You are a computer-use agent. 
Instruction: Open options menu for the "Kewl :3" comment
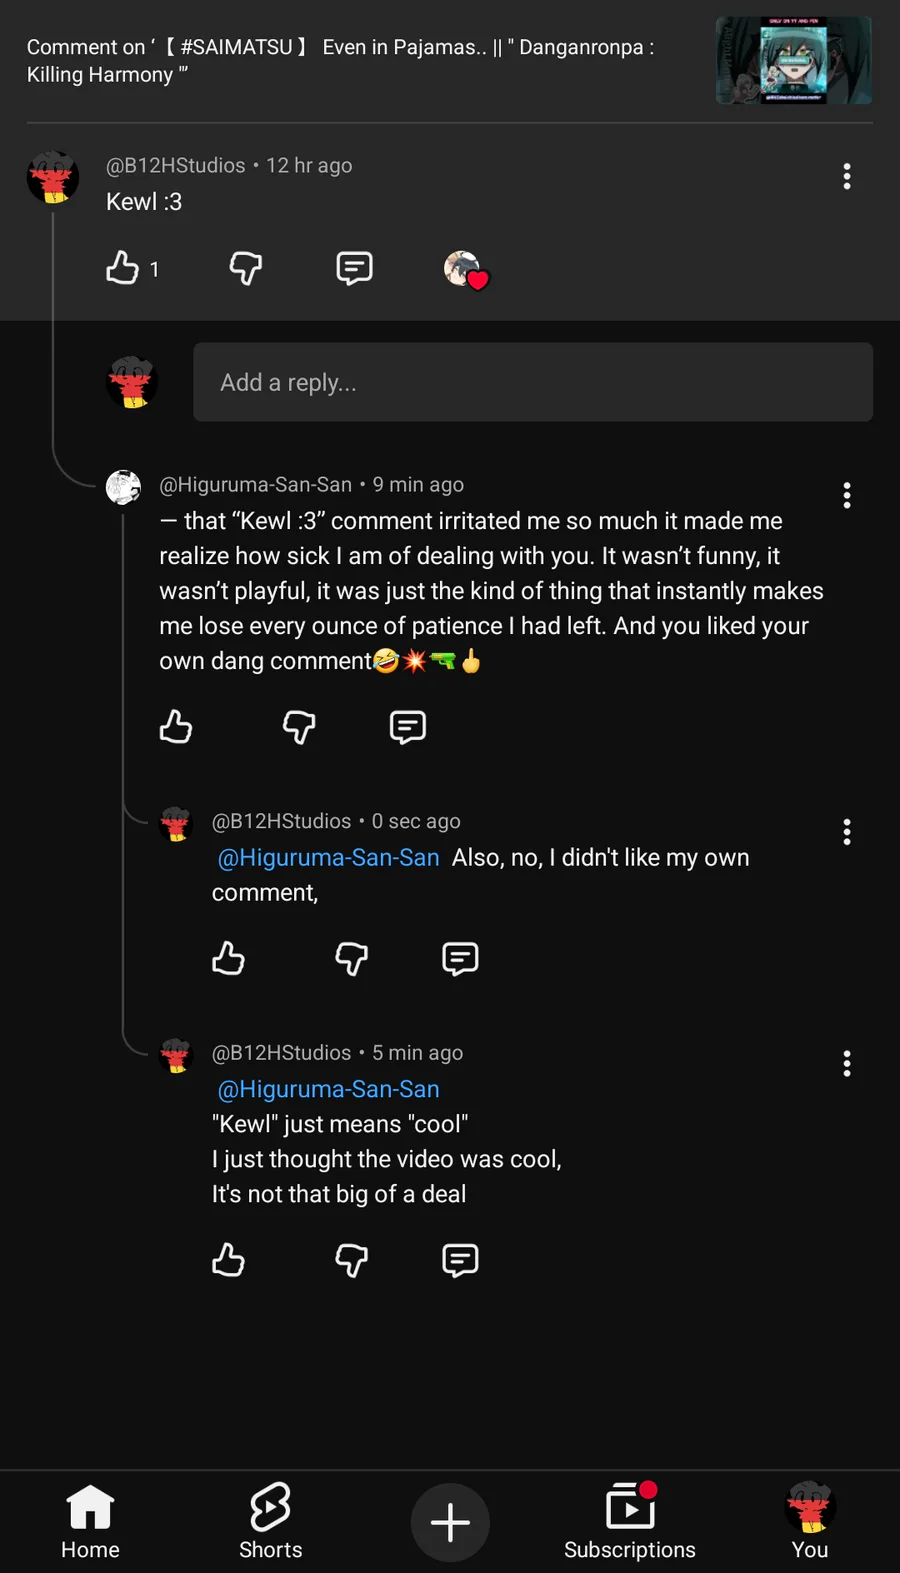click(x=846, y=177)
